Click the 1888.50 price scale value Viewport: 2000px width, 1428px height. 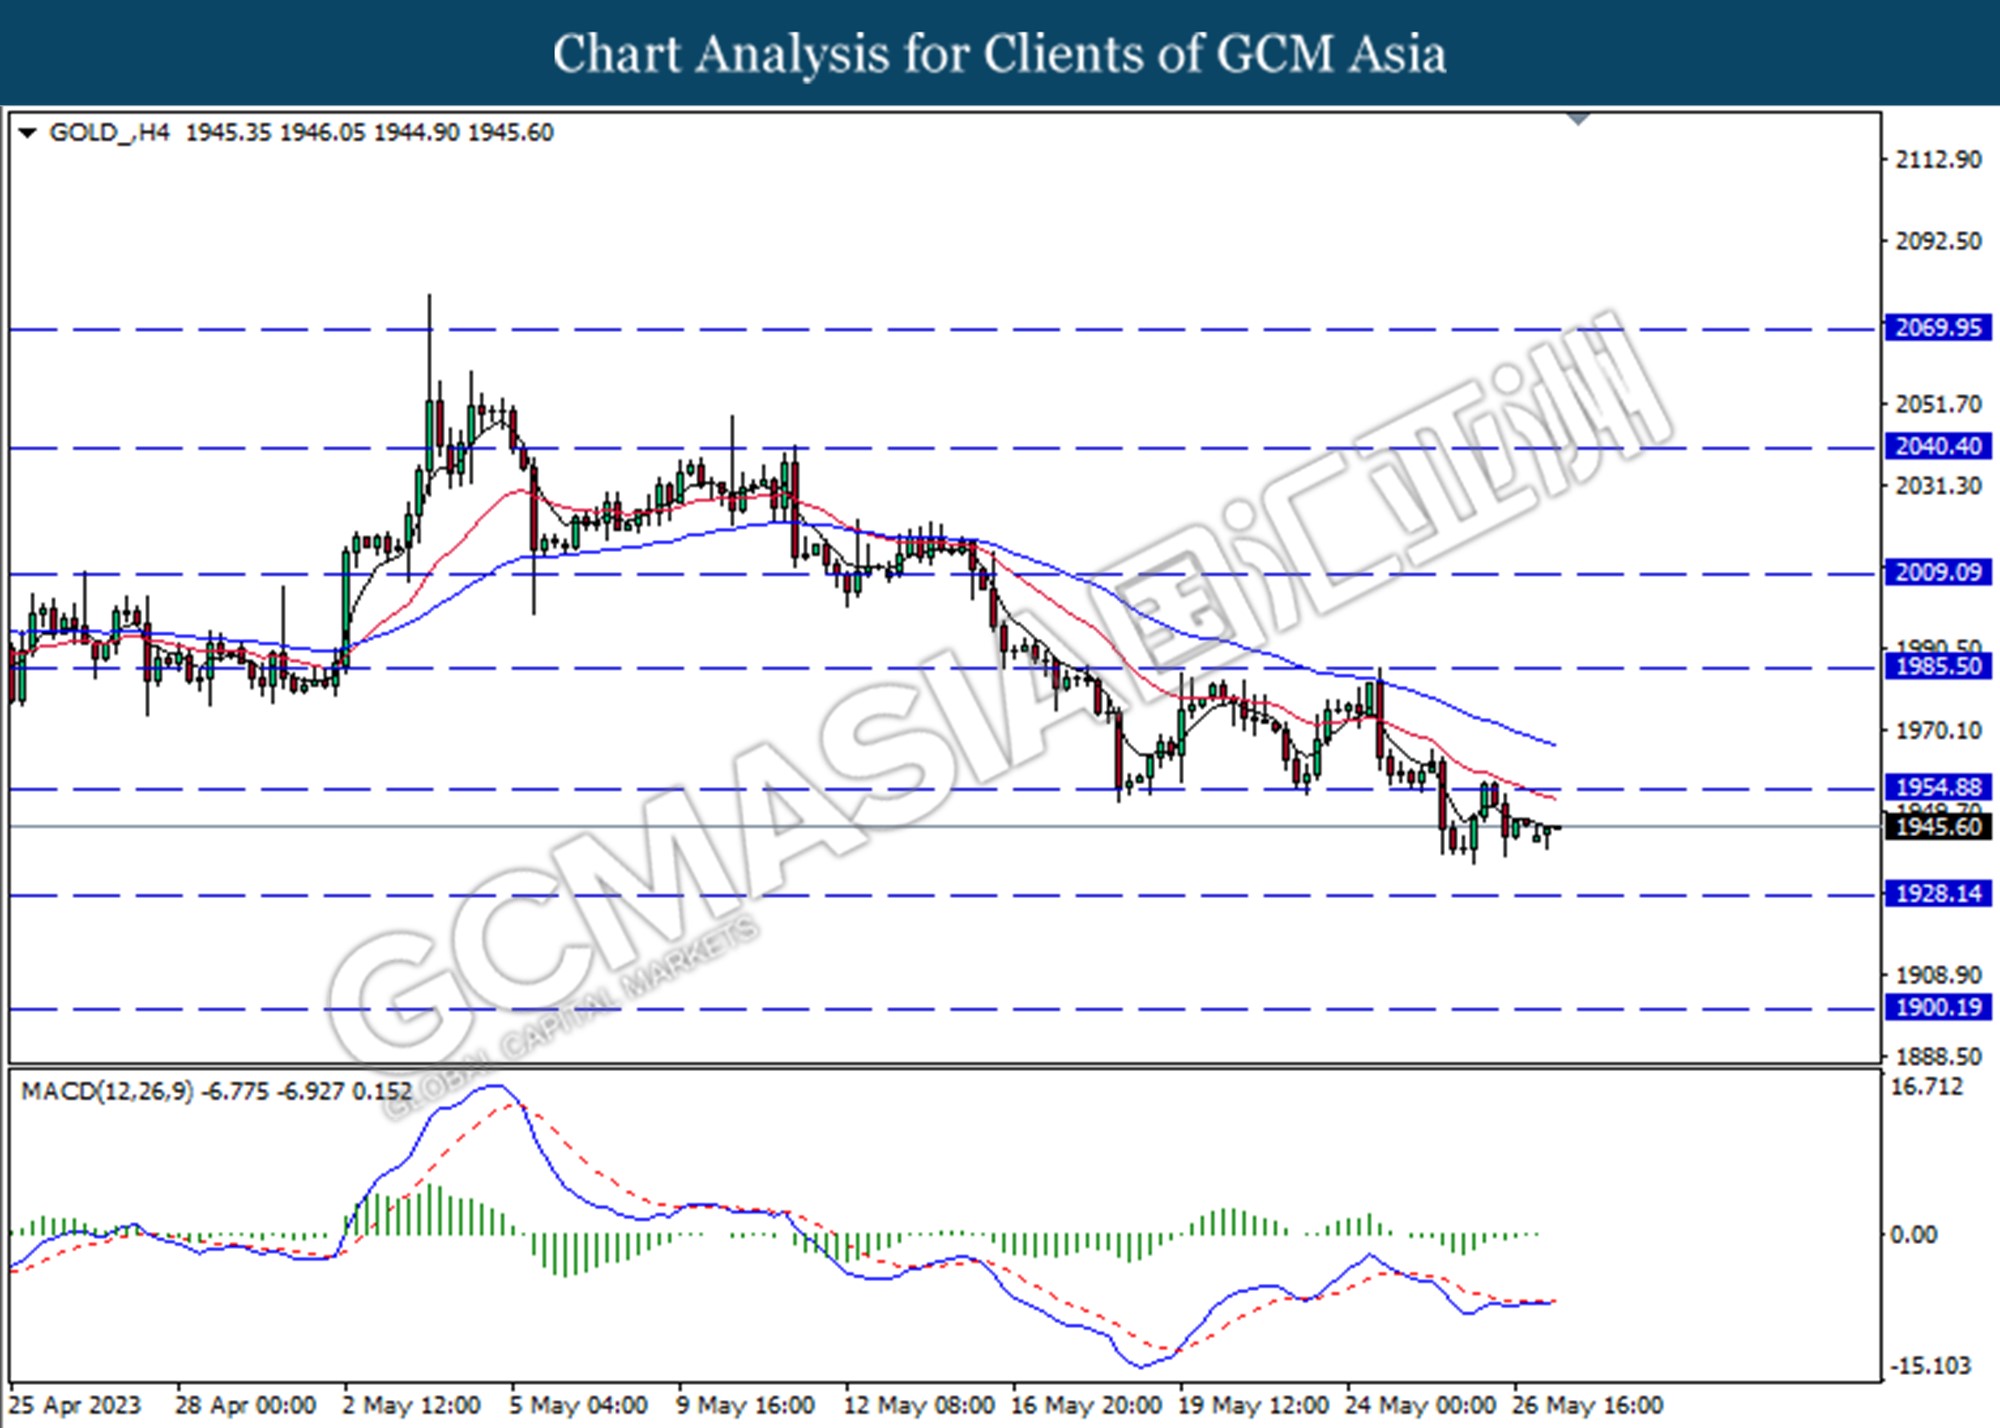(x=1938, y=1057)
